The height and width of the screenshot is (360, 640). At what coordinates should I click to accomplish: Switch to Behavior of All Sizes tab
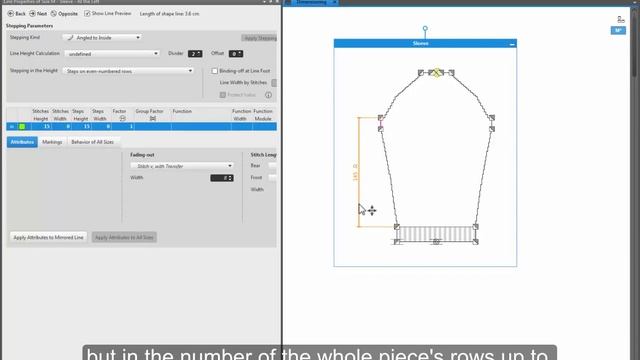click(92, 142)
